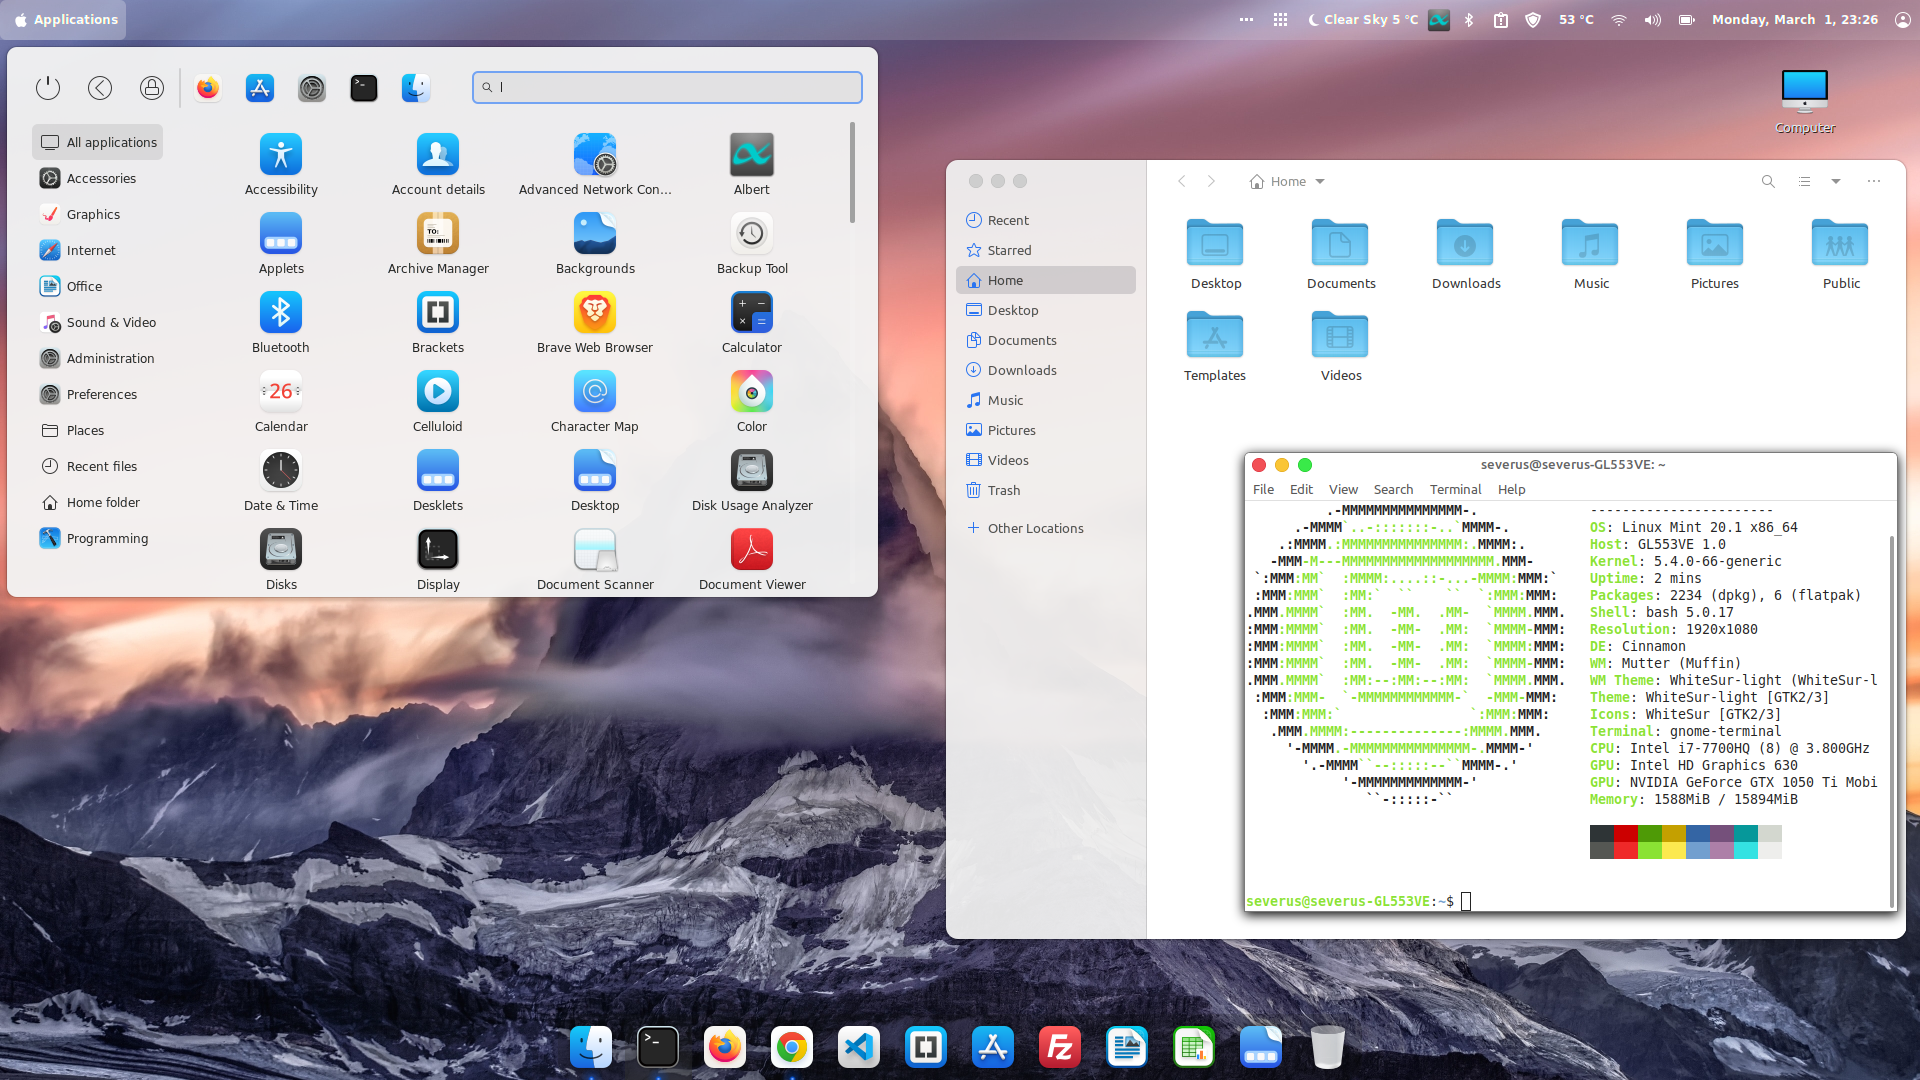The height and width of the screenshot is (1080, 1920).
Task: Open Visual Studio Code from dock
Action: [858, 1047]
